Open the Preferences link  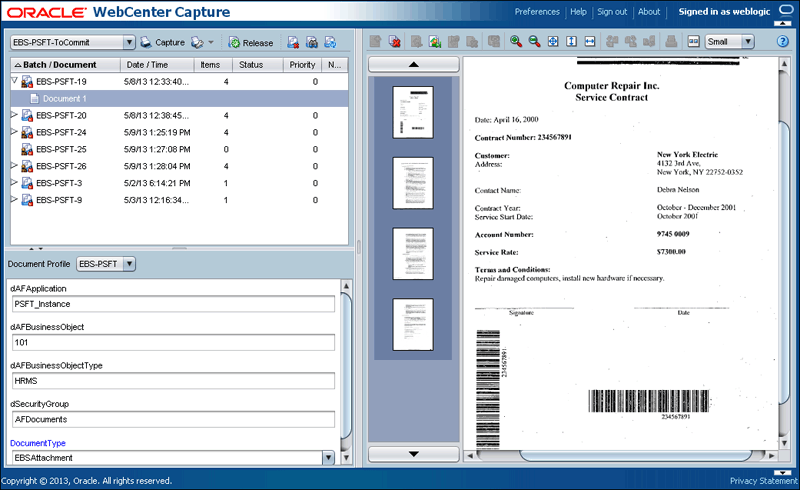[537, 12]
